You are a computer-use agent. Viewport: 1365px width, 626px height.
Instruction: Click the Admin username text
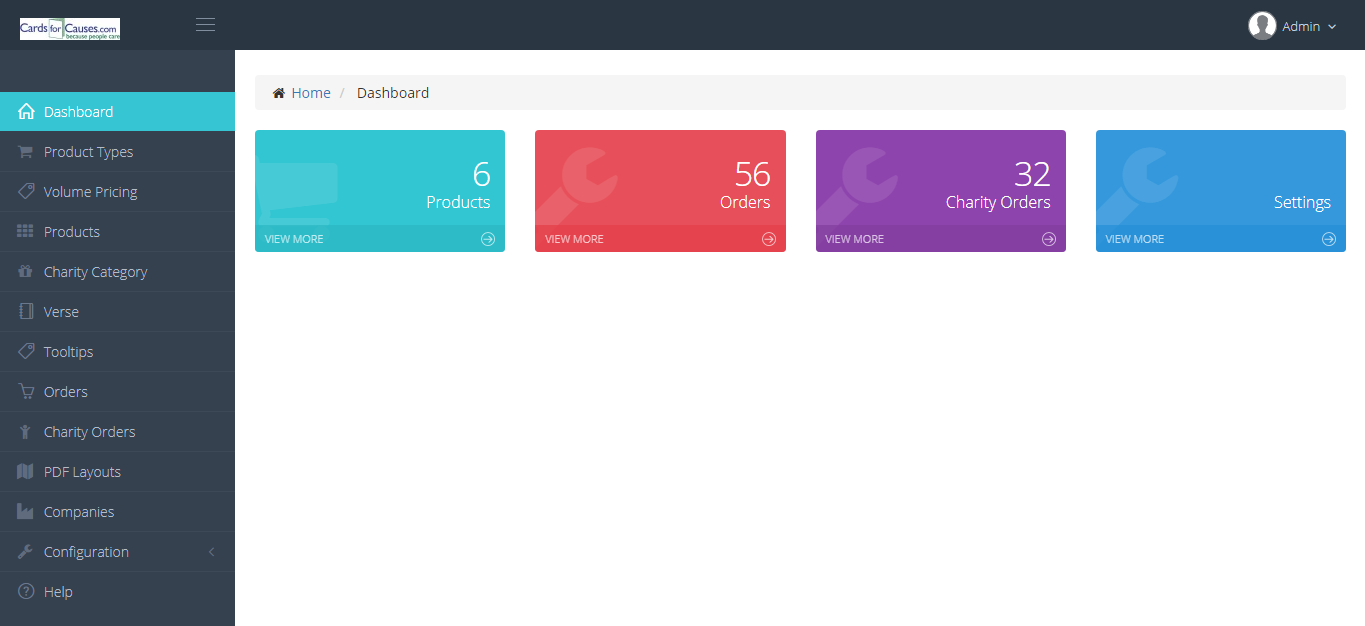point(1301,27)
